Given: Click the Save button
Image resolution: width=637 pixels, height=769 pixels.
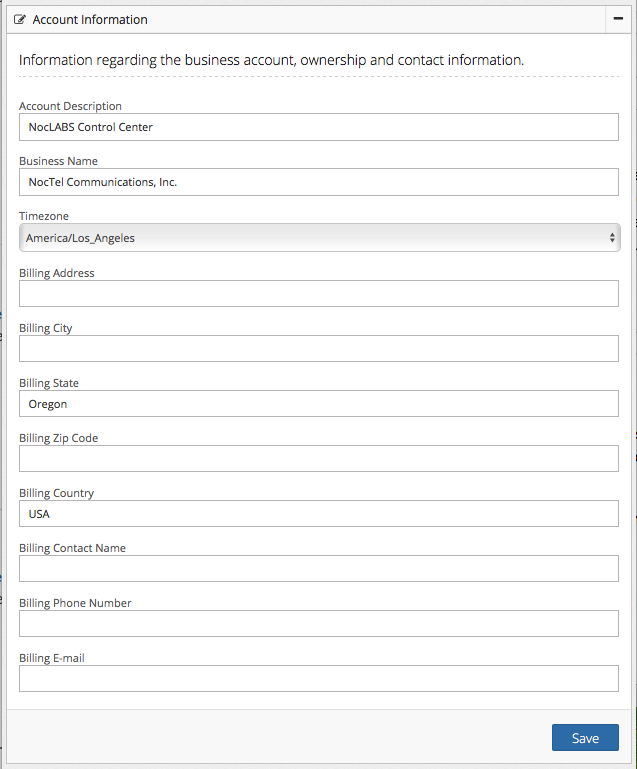Looking at the screenshot, I should (585, 738).
